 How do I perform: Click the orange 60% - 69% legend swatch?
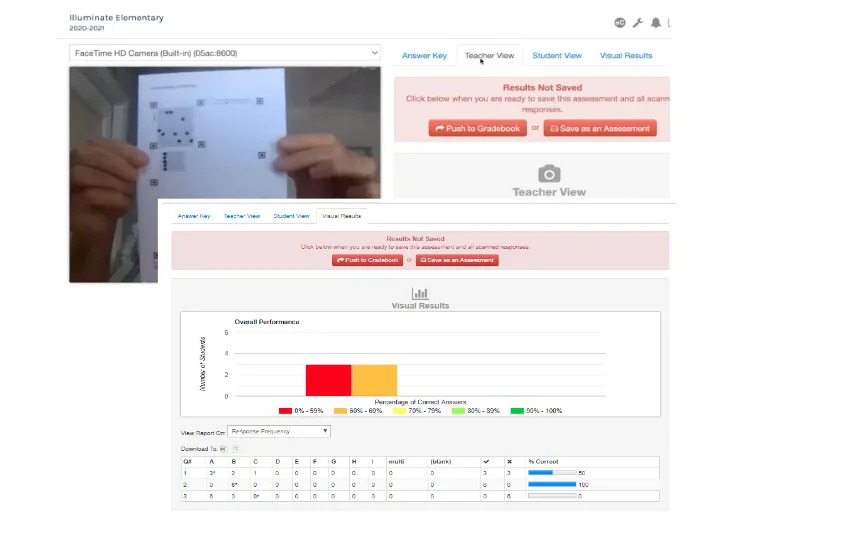[x=340, y=411]
